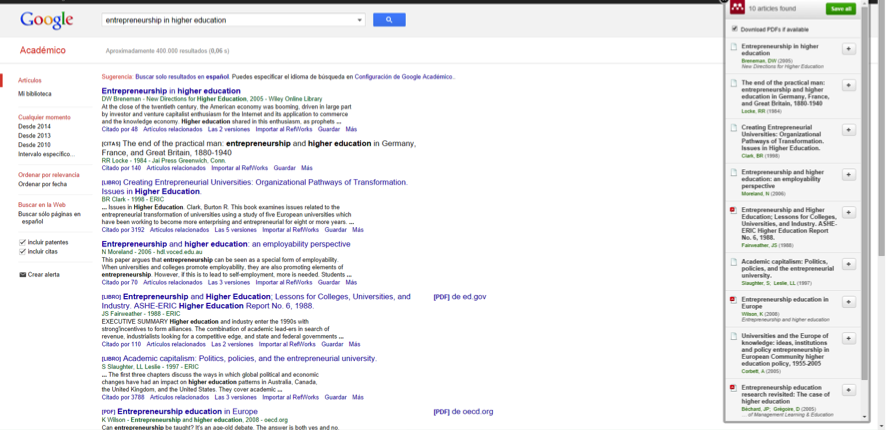Click red PDF icon beside Wilson entry
Image resolution: width=886 pixels, height=430 pixels.
pyautogui.click(x=733, y=299)
